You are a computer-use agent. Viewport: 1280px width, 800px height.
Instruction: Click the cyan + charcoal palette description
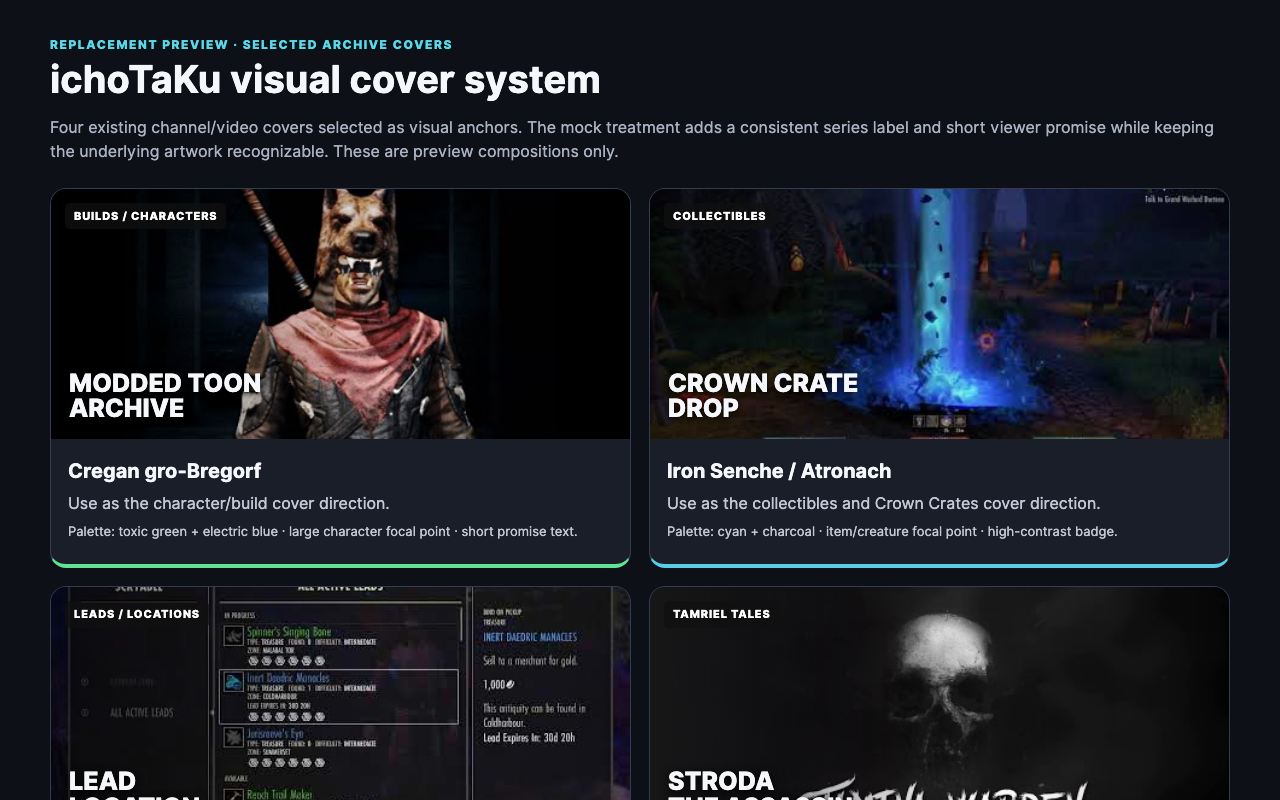tap(892, 531)
